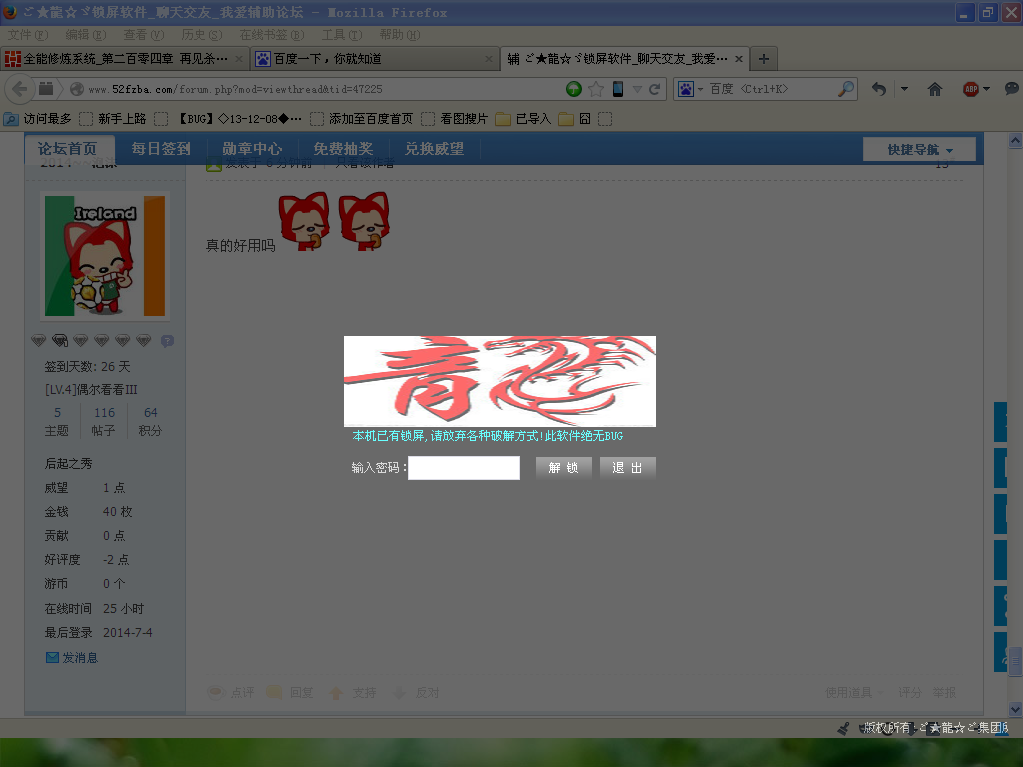
Task: Click the 回复 reply link
Action: 301,693
